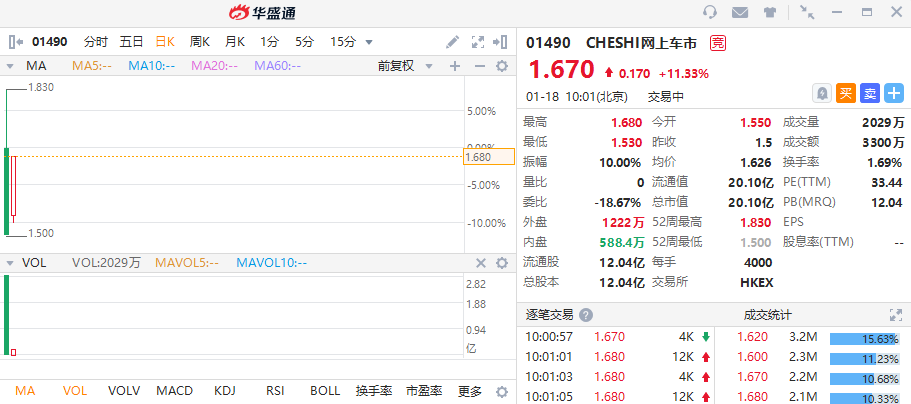Switch to 逐笔交易 tab
The width and height of the screenshot is (911, 404).
pyautogui.click(x=550, y=315)
